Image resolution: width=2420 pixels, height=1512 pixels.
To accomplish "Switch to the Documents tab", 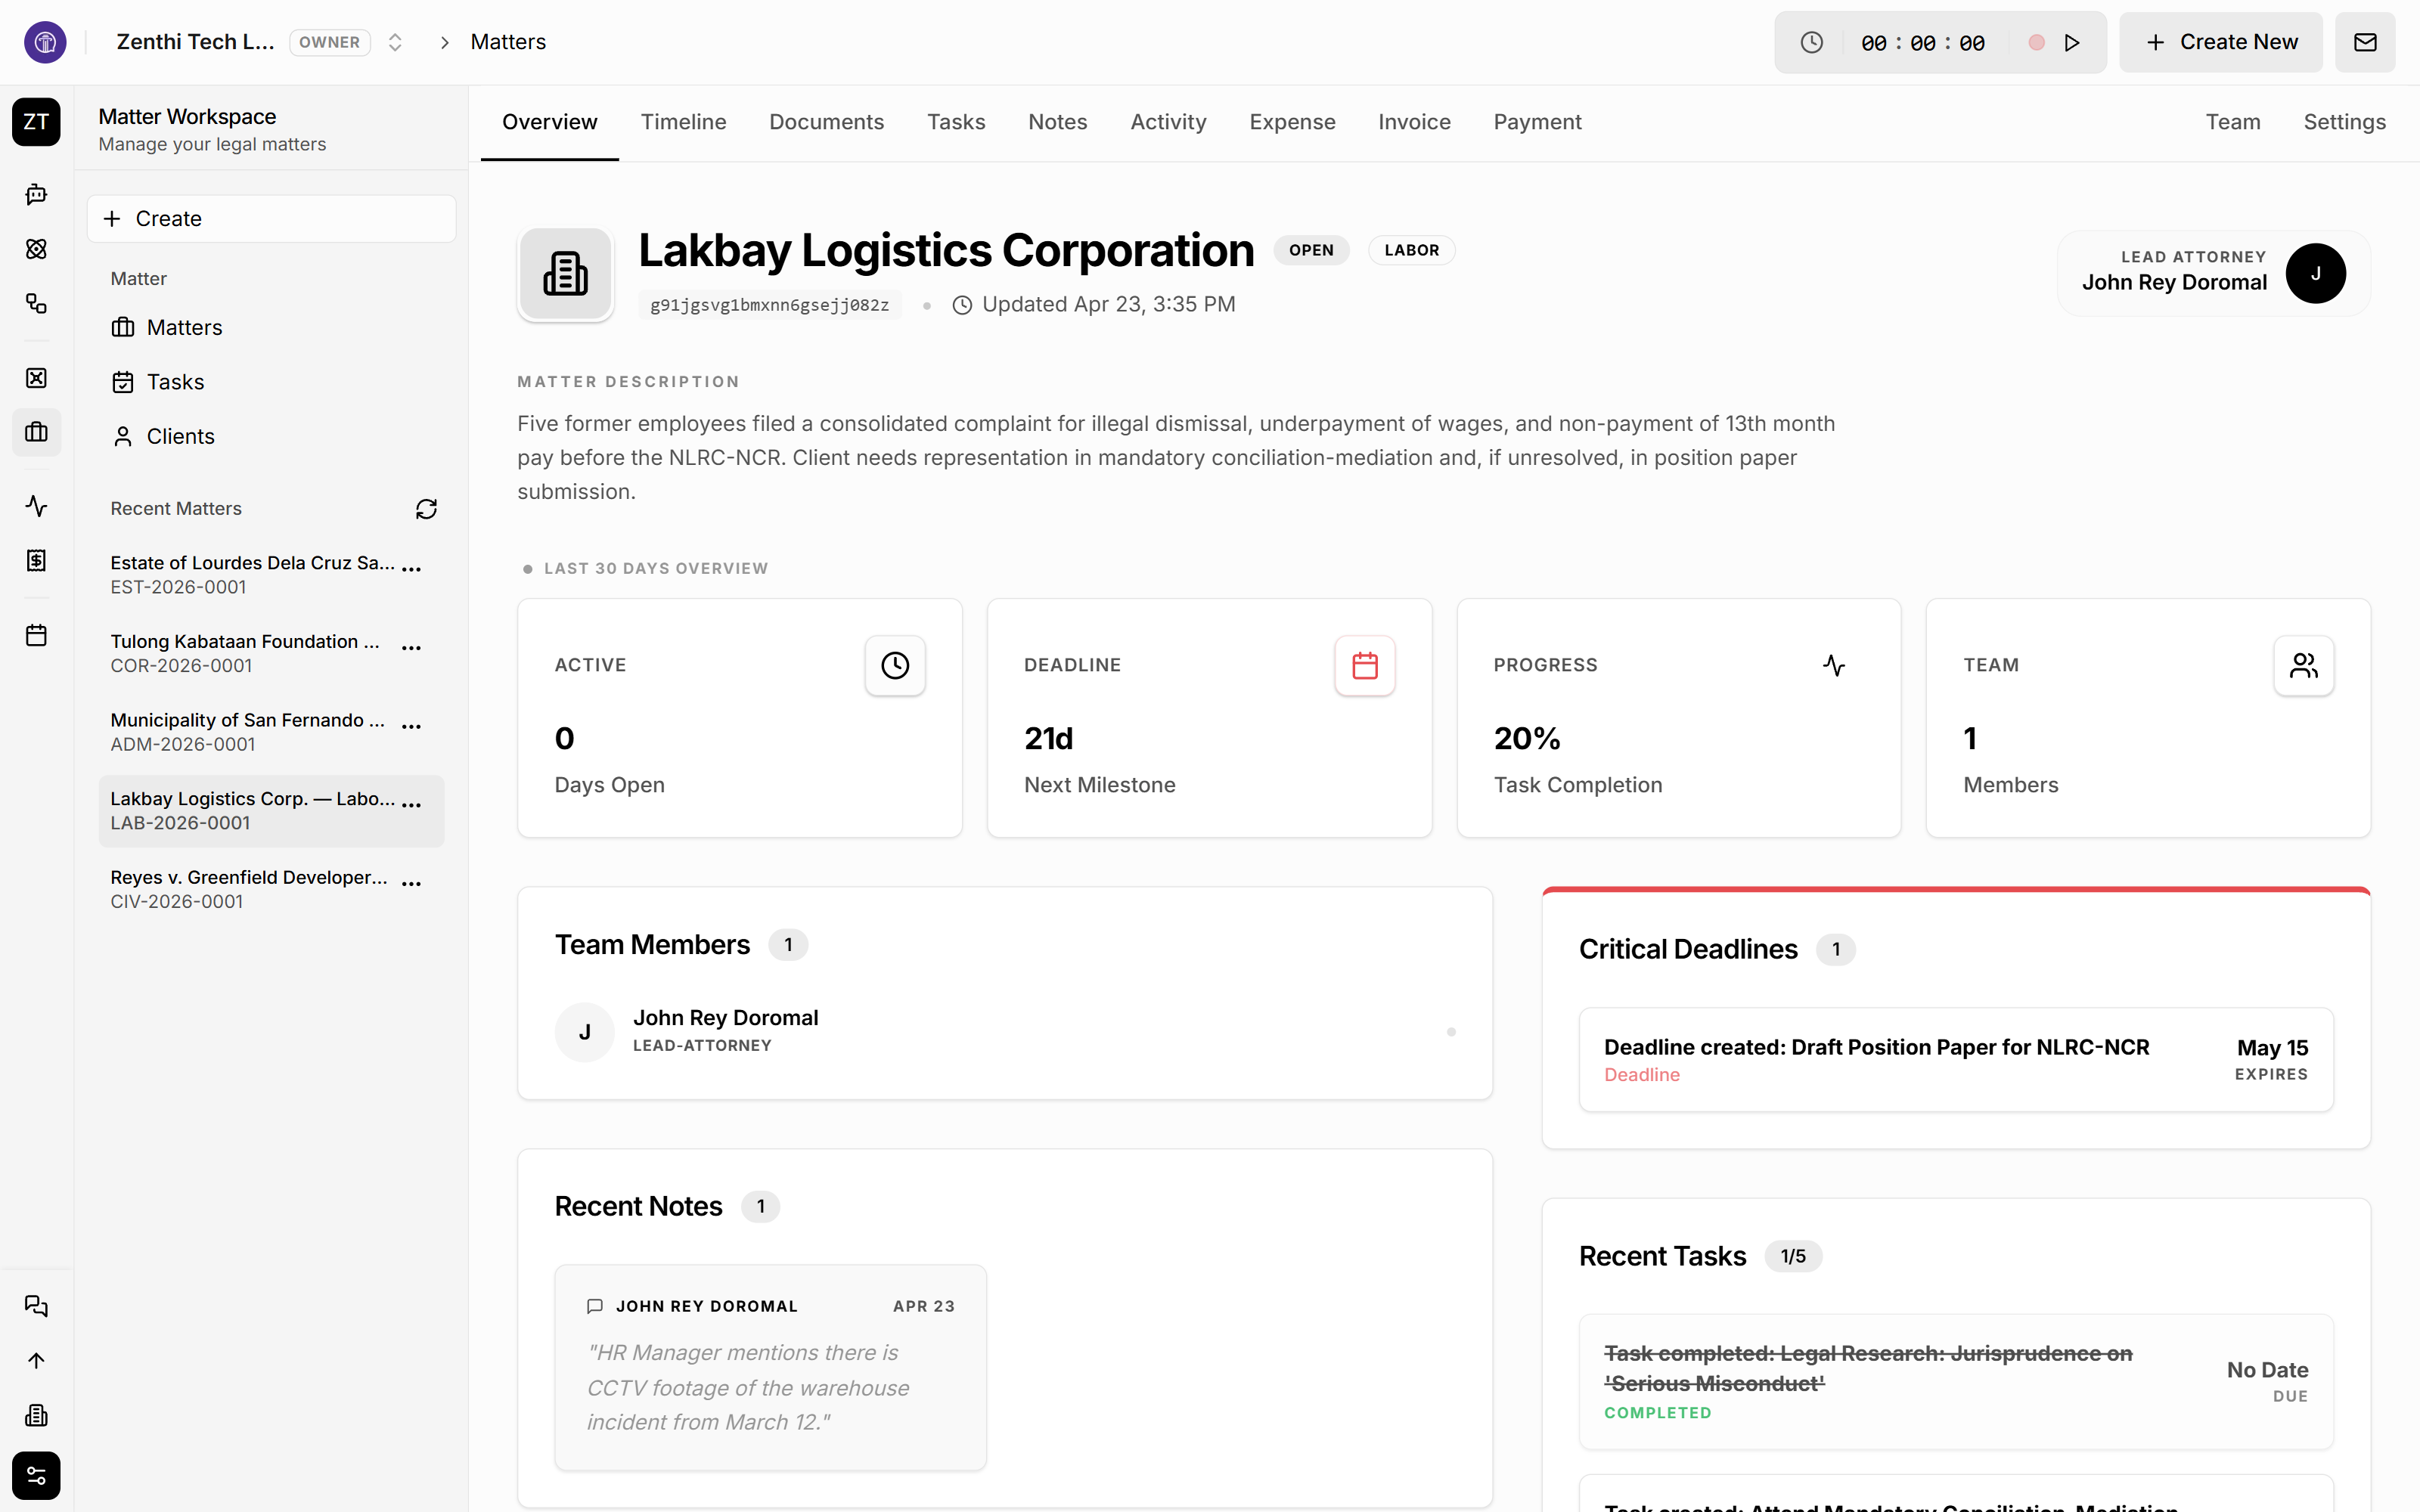I will pos(826,122).
